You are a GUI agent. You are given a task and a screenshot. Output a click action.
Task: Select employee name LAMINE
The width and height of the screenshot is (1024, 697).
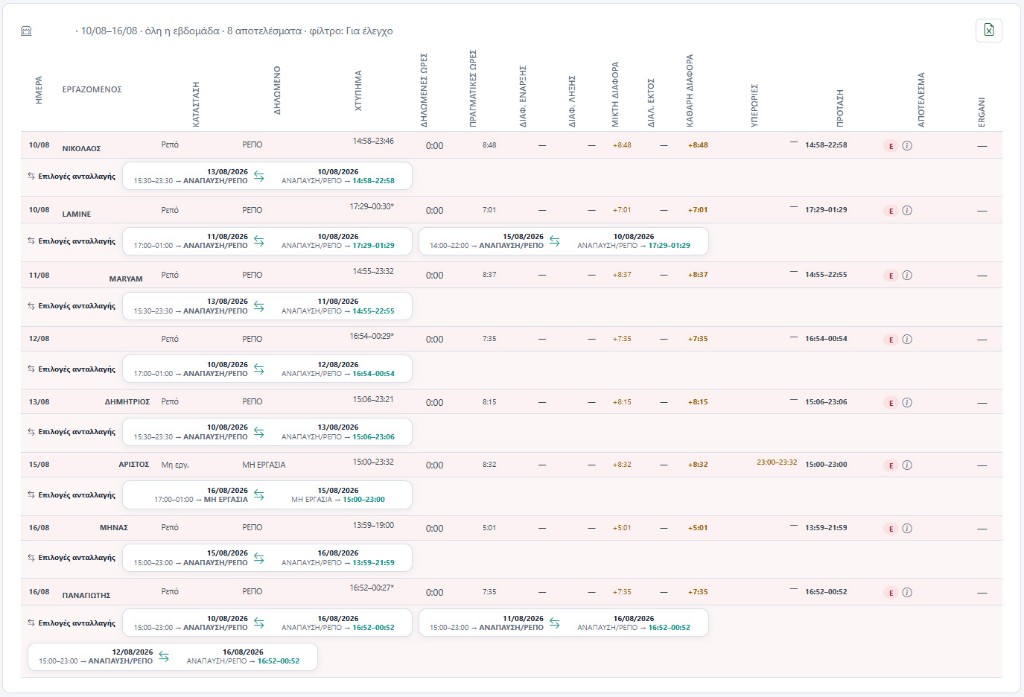click(76, 214)
